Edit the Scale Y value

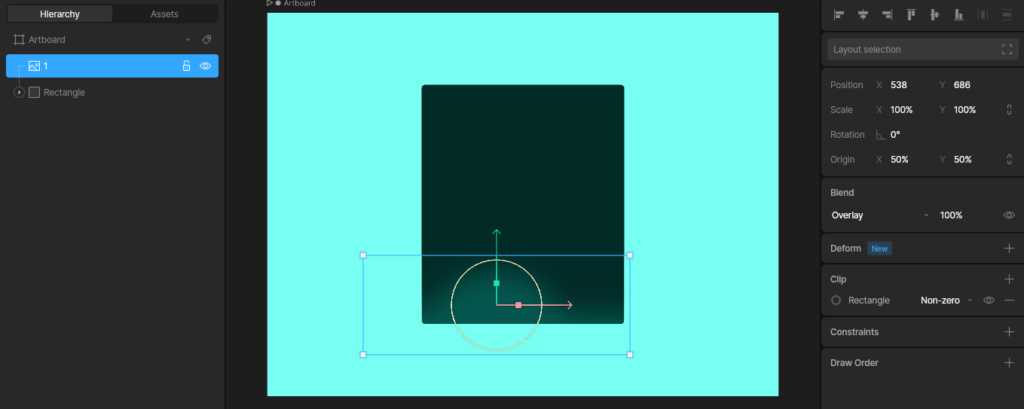pos(965,110)
